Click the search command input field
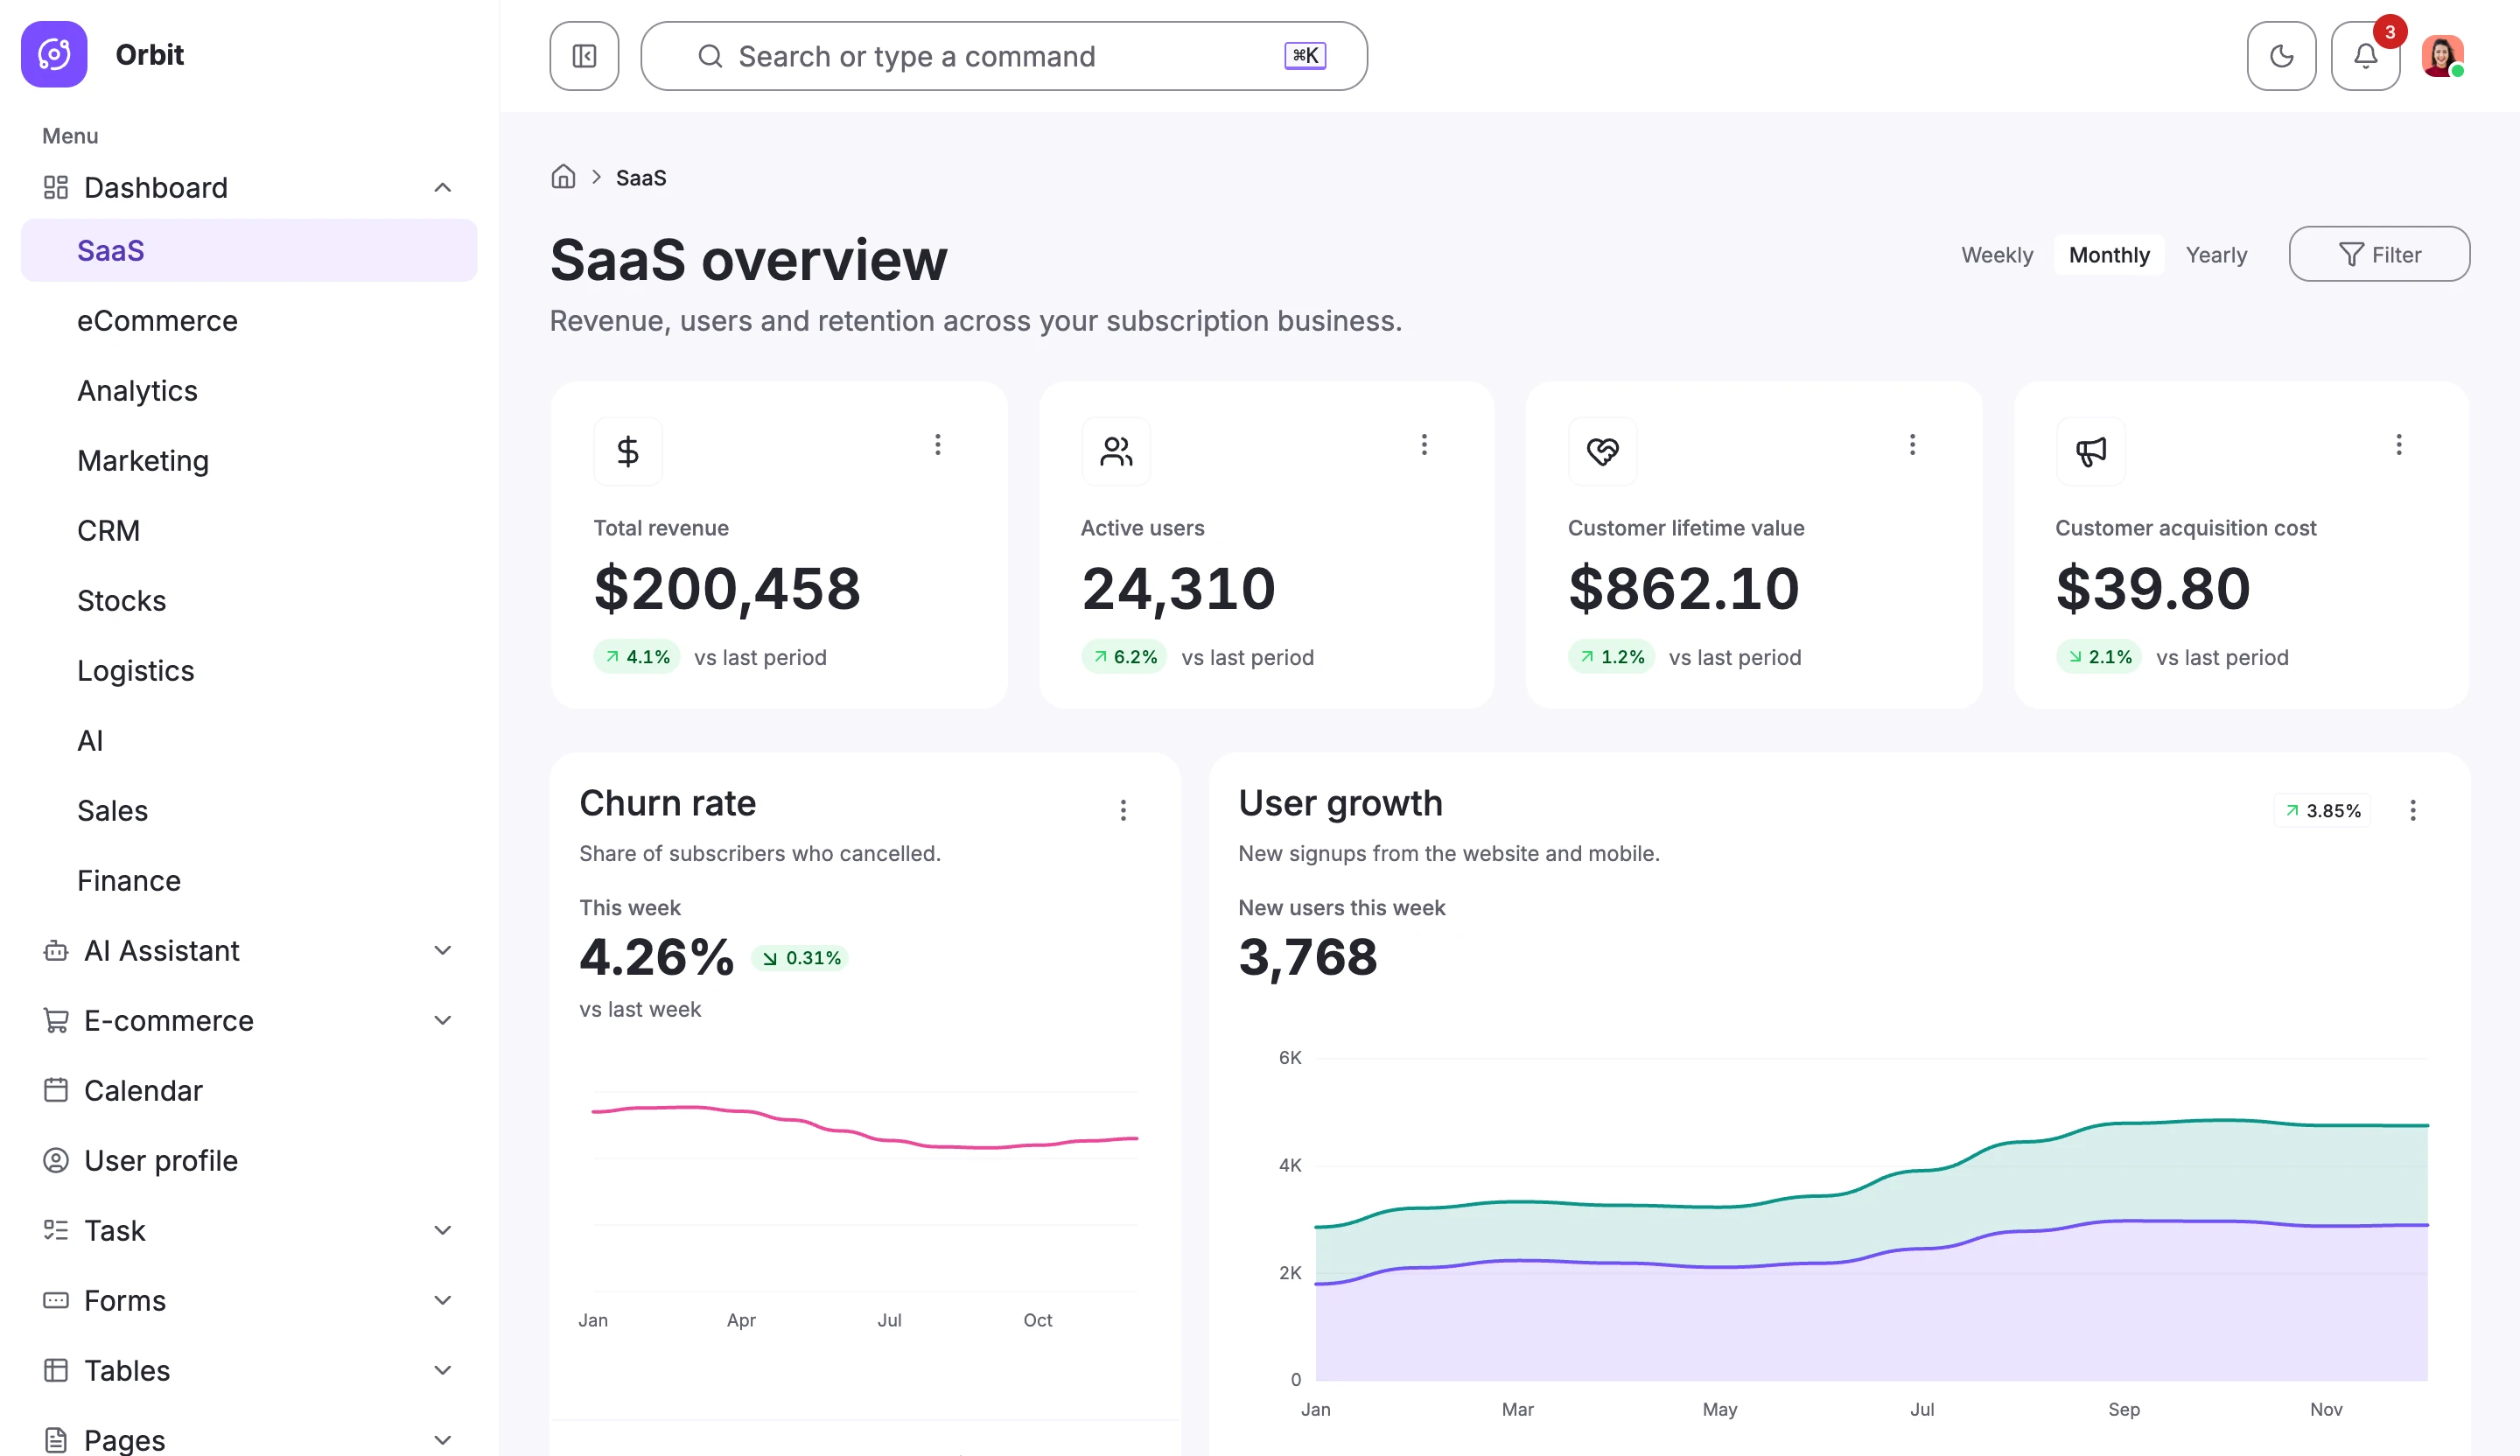The image size is (2520, 1456). pyautogui.click(x=1003, y=56)
